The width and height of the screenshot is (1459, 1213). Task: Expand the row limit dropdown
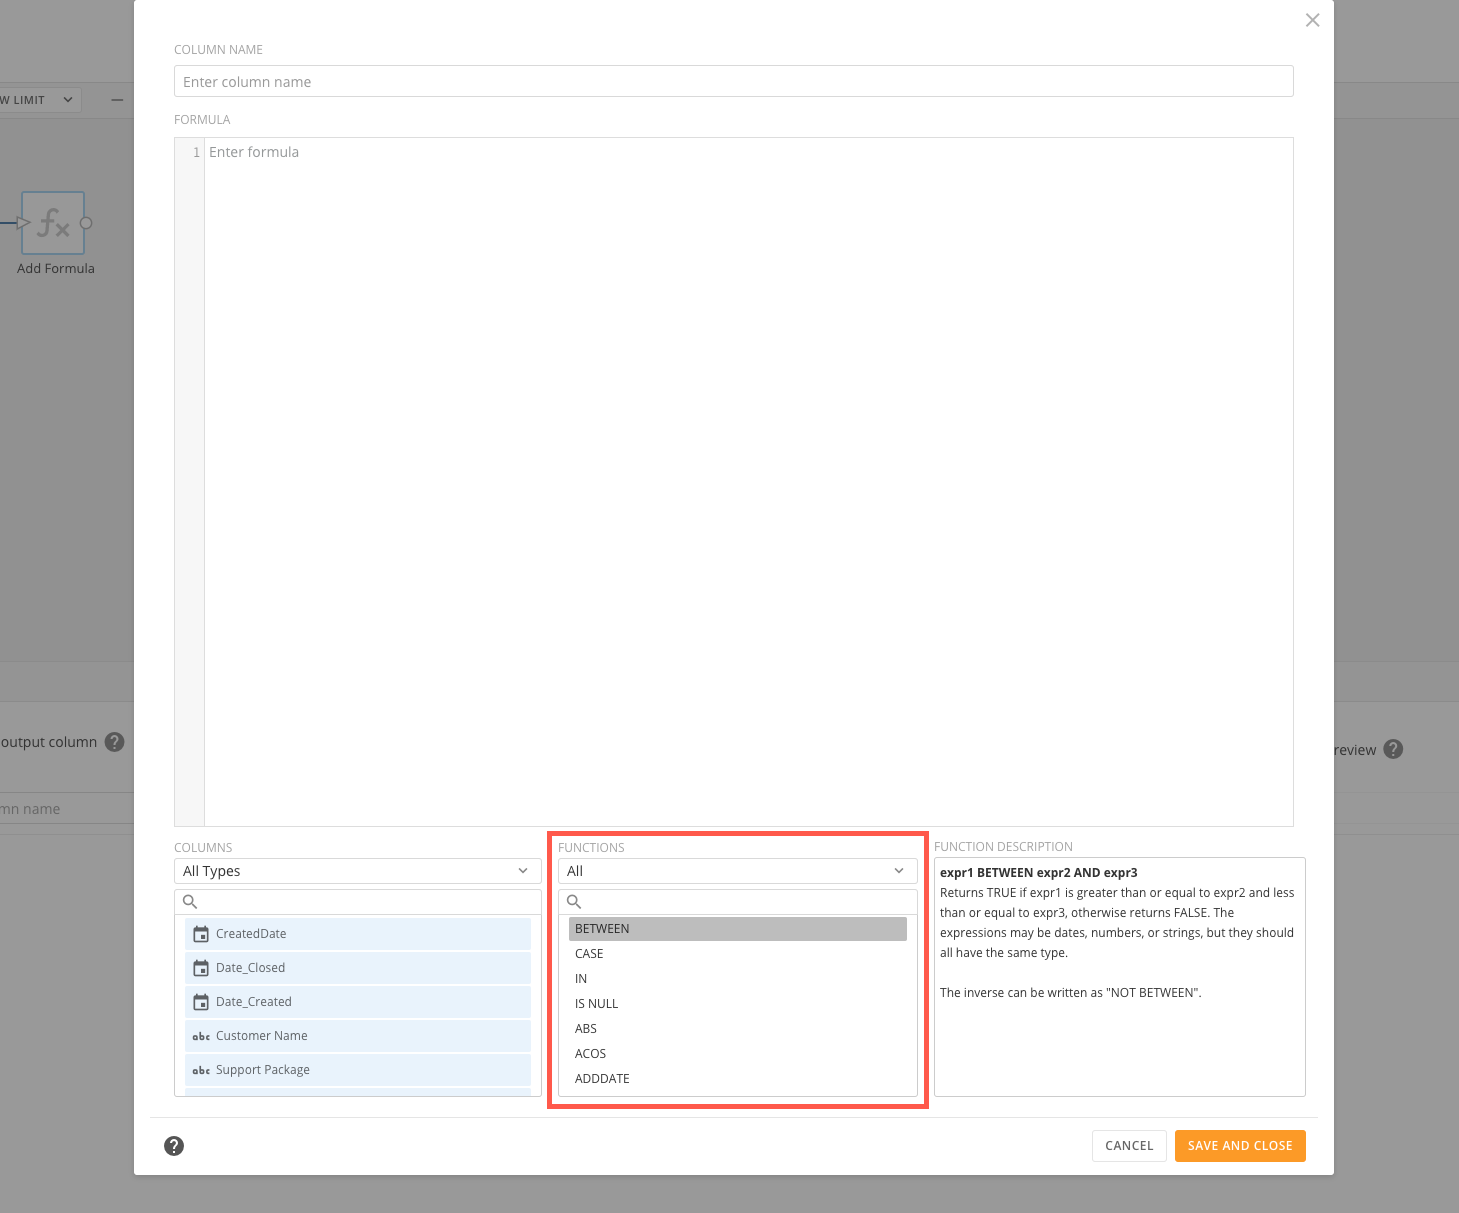[67, 99]
